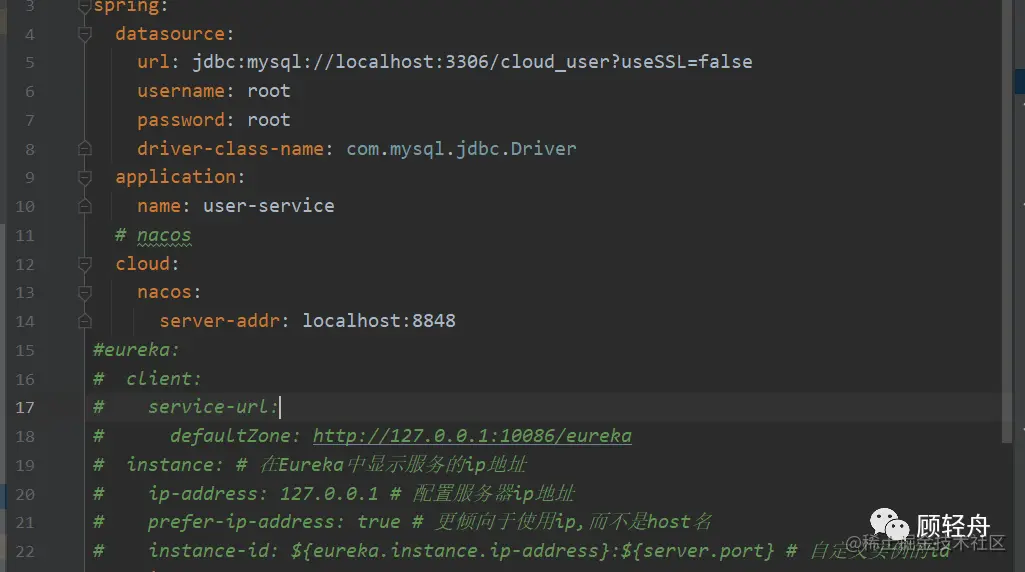Collapse the spring block fold marker
Viewport: 1025px width, 572px height.
coord(84,7)
